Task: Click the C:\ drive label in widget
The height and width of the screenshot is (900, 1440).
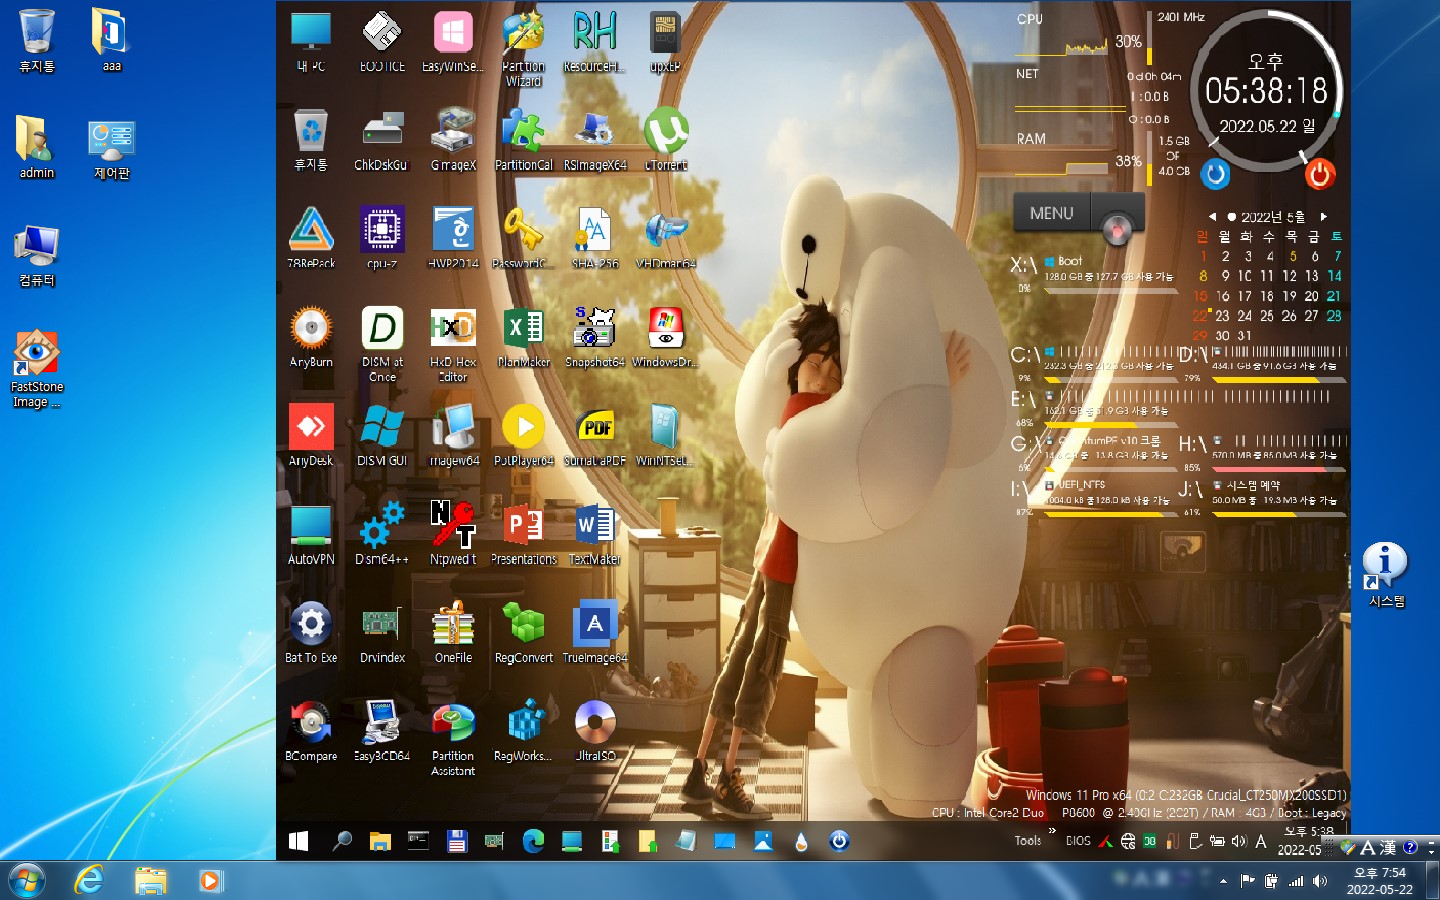Action: [1025, 354]
